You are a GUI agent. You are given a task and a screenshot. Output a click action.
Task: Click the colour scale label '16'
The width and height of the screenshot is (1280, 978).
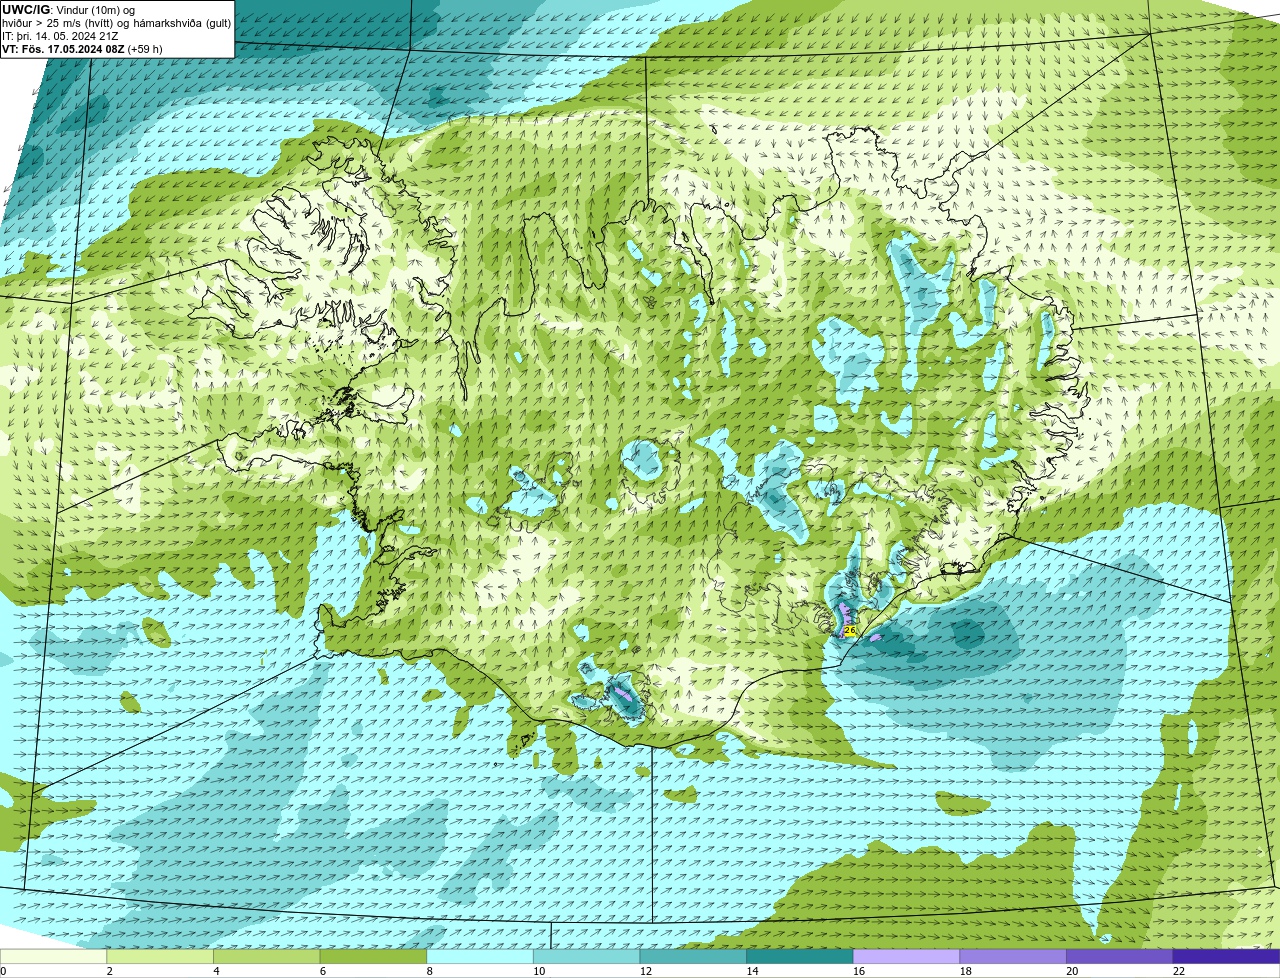(859, 971)
